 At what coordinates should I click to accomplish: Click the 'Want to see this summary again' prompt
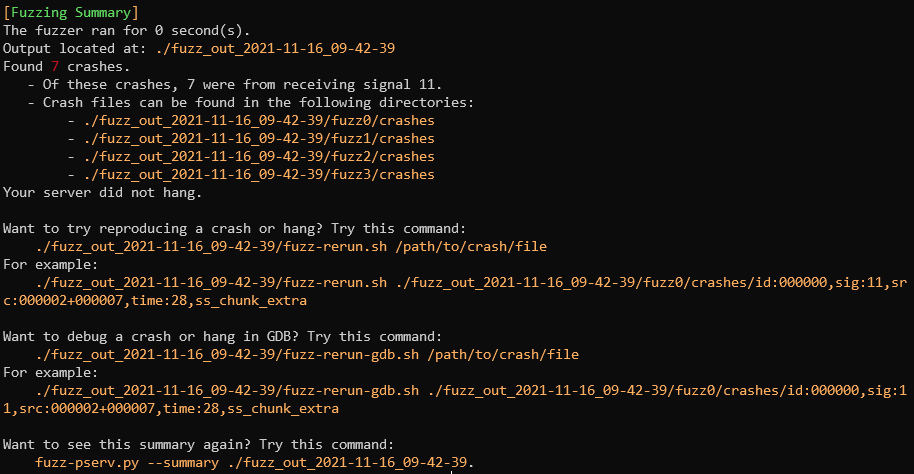click(x=200, y=444)
